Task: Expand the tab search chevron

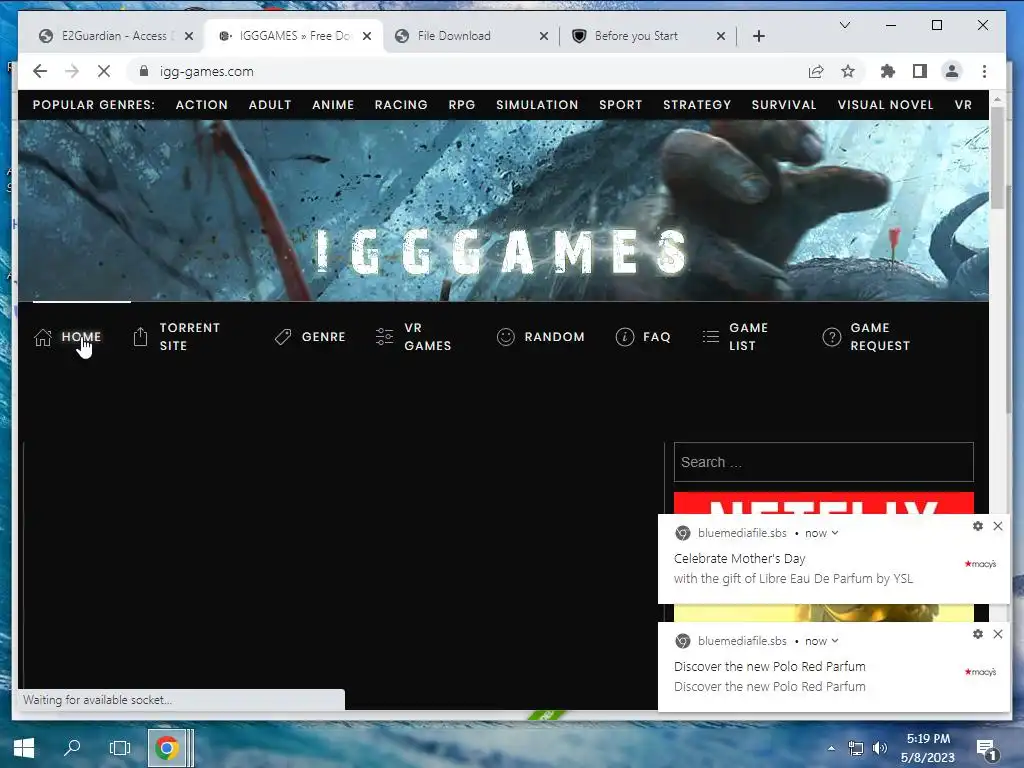Action: [844, 25]
